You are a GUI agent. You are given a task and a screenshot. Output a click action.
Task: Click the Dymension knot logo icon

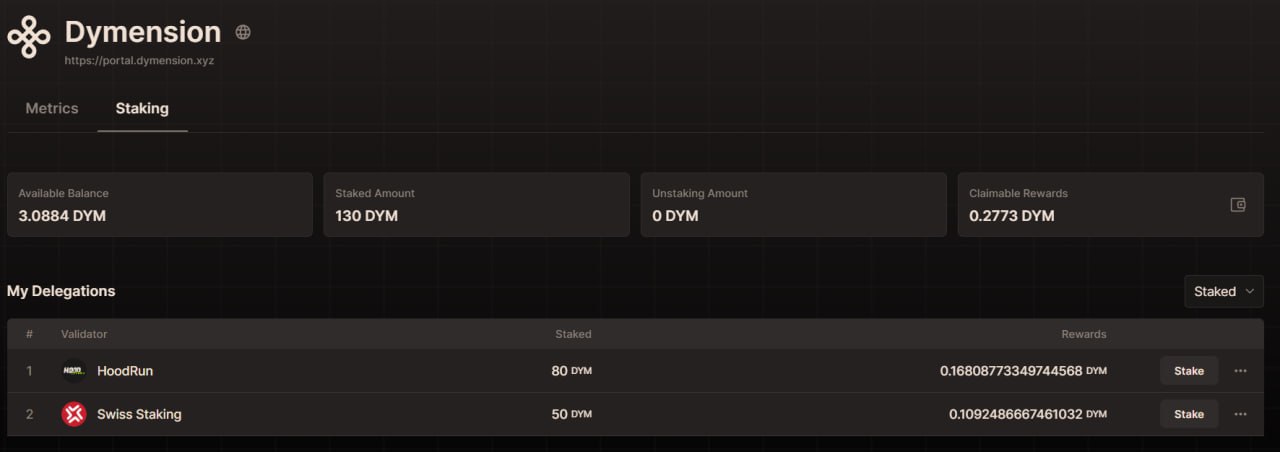click(x=29, y=38)
